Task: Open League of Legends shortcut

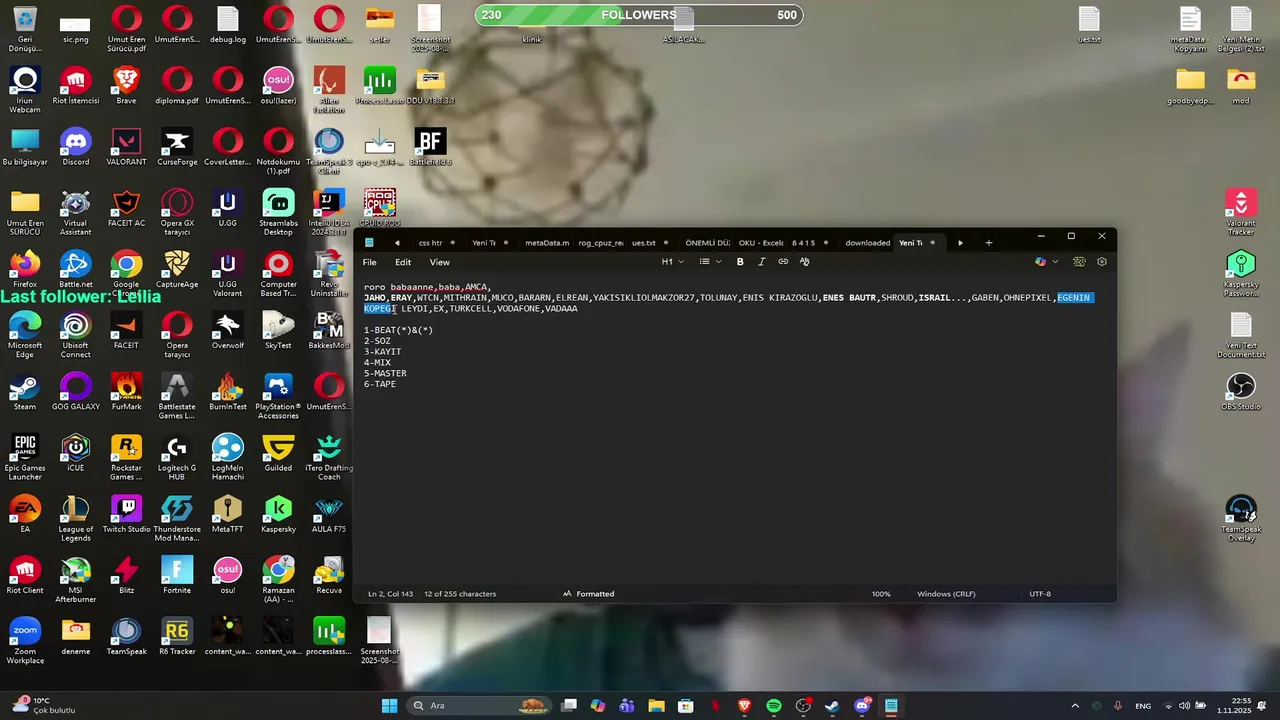Action: point(76,519)
